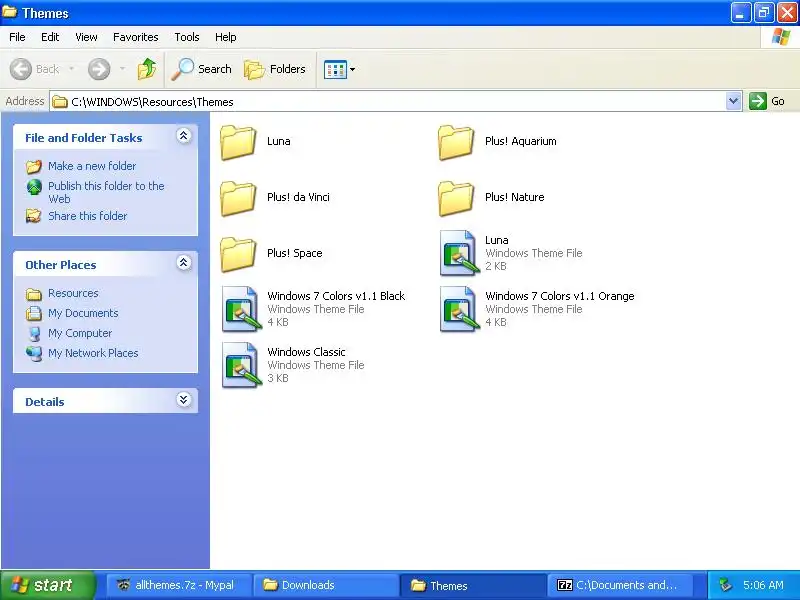The image size is (800, 600).
Task: Click the Windows flag logo
Action: pos(781,37)
